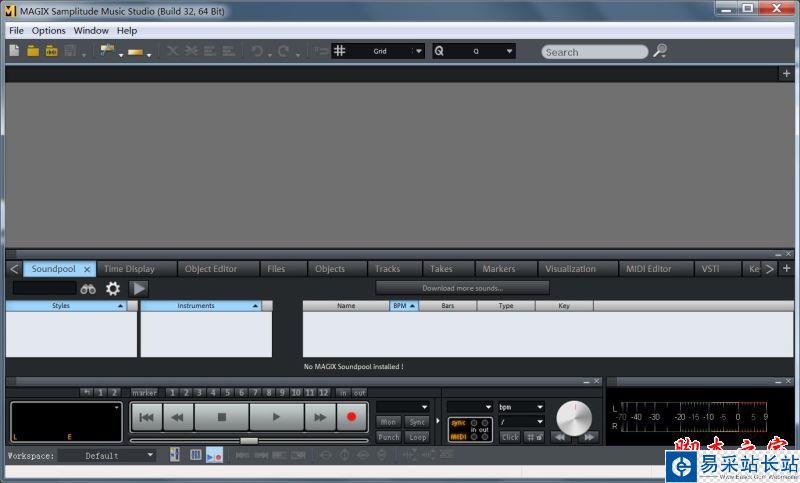Create a new project with the blank page icon
The image size is (800, 483).
(x=14, y=50)
